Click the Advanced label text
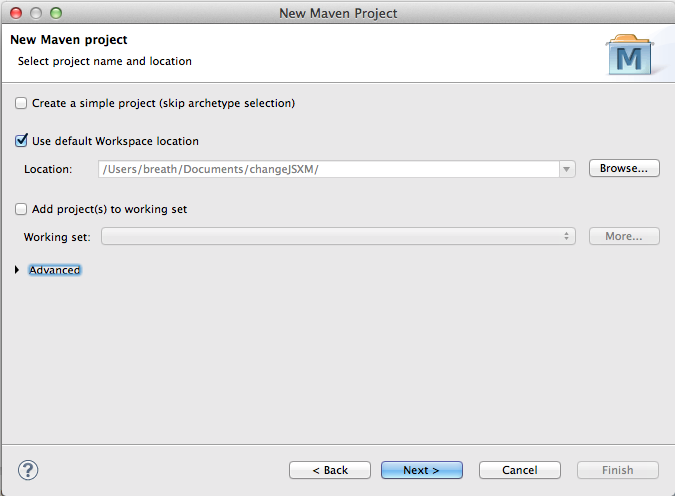The height and width of the screenshot is (496, 675). coord(55,270)
